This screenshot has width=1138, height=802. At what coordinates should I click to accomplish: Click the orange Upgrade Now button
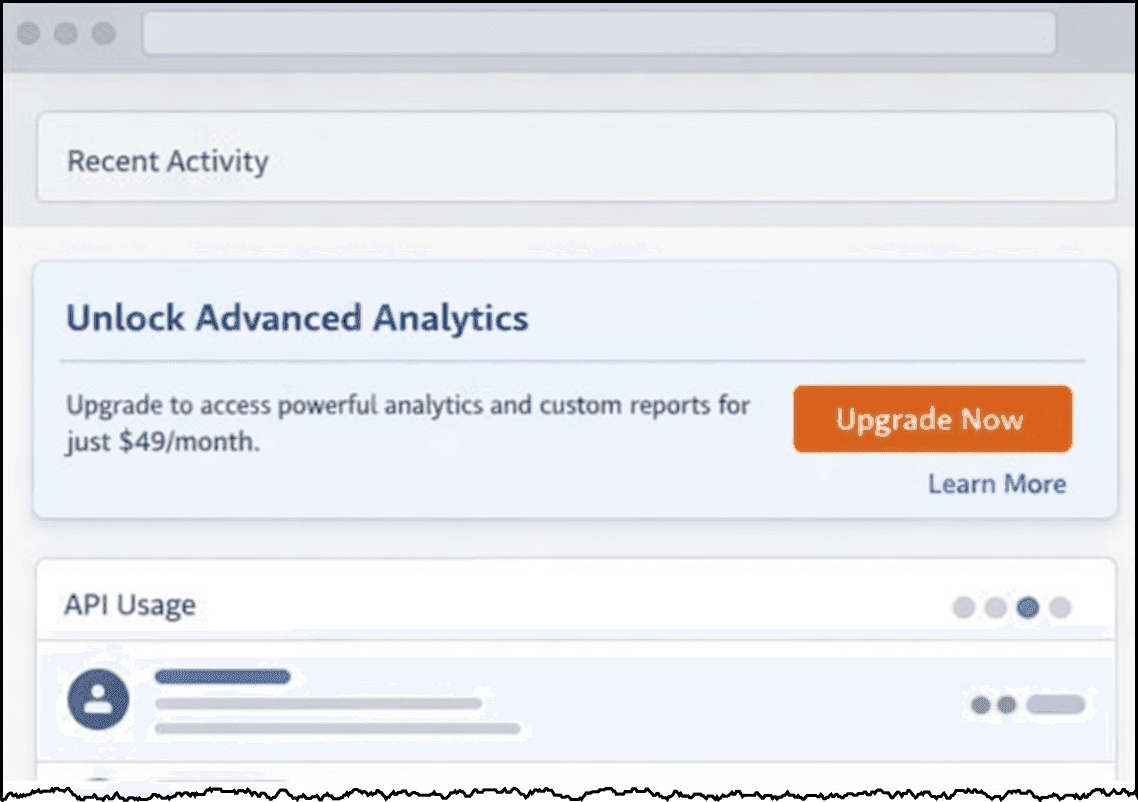932,419
